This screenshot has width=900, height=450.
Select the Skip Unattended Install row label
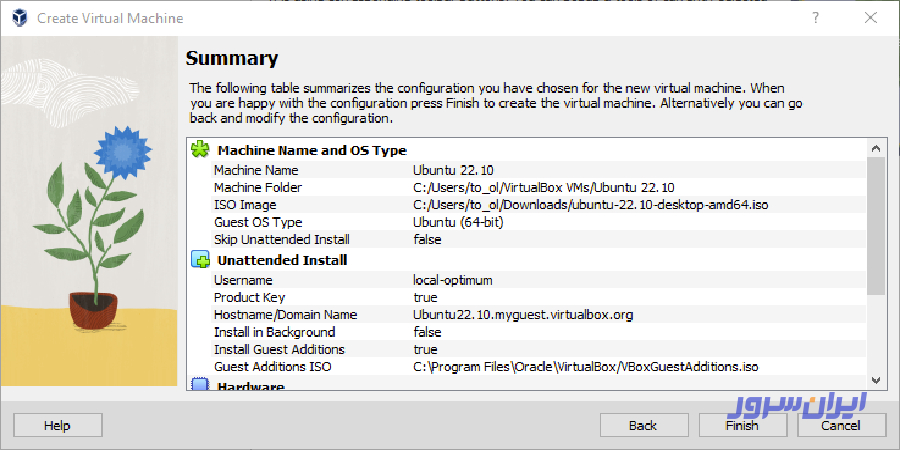click(x=282, y=239)
